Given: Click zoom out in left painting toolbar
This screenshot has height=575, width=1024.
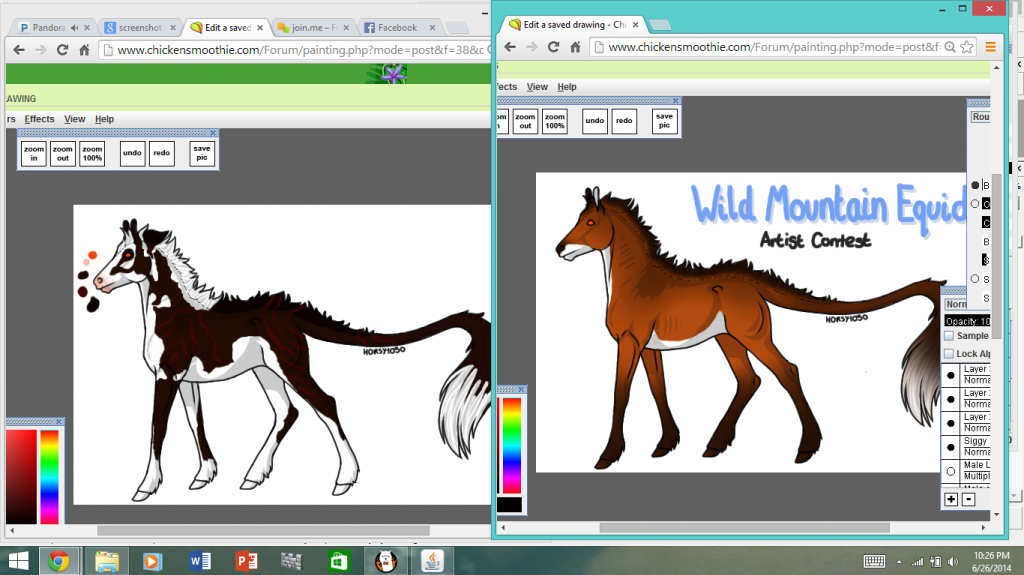Looking at the screenshot, I should [x=63, y=154].
